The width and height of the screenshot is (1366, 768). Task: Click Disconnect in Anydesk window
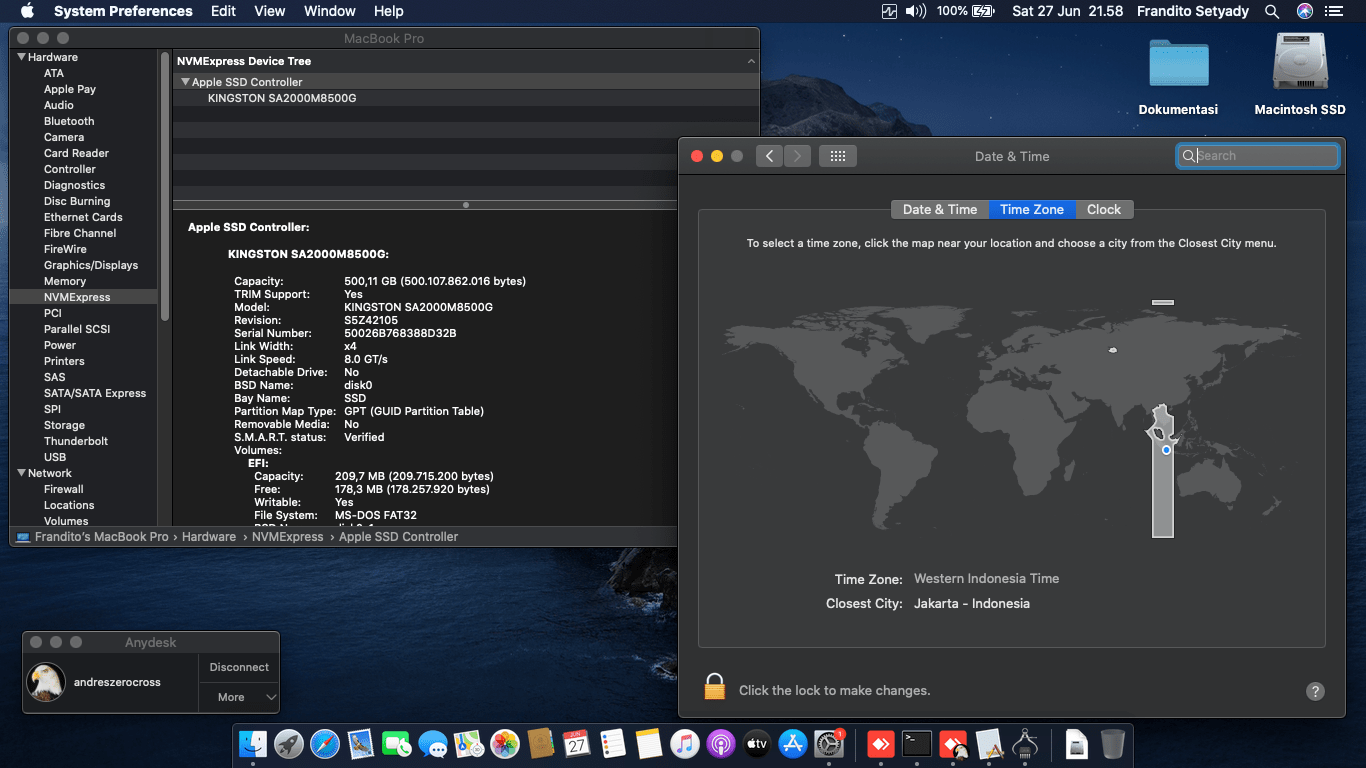pos(239,667)
